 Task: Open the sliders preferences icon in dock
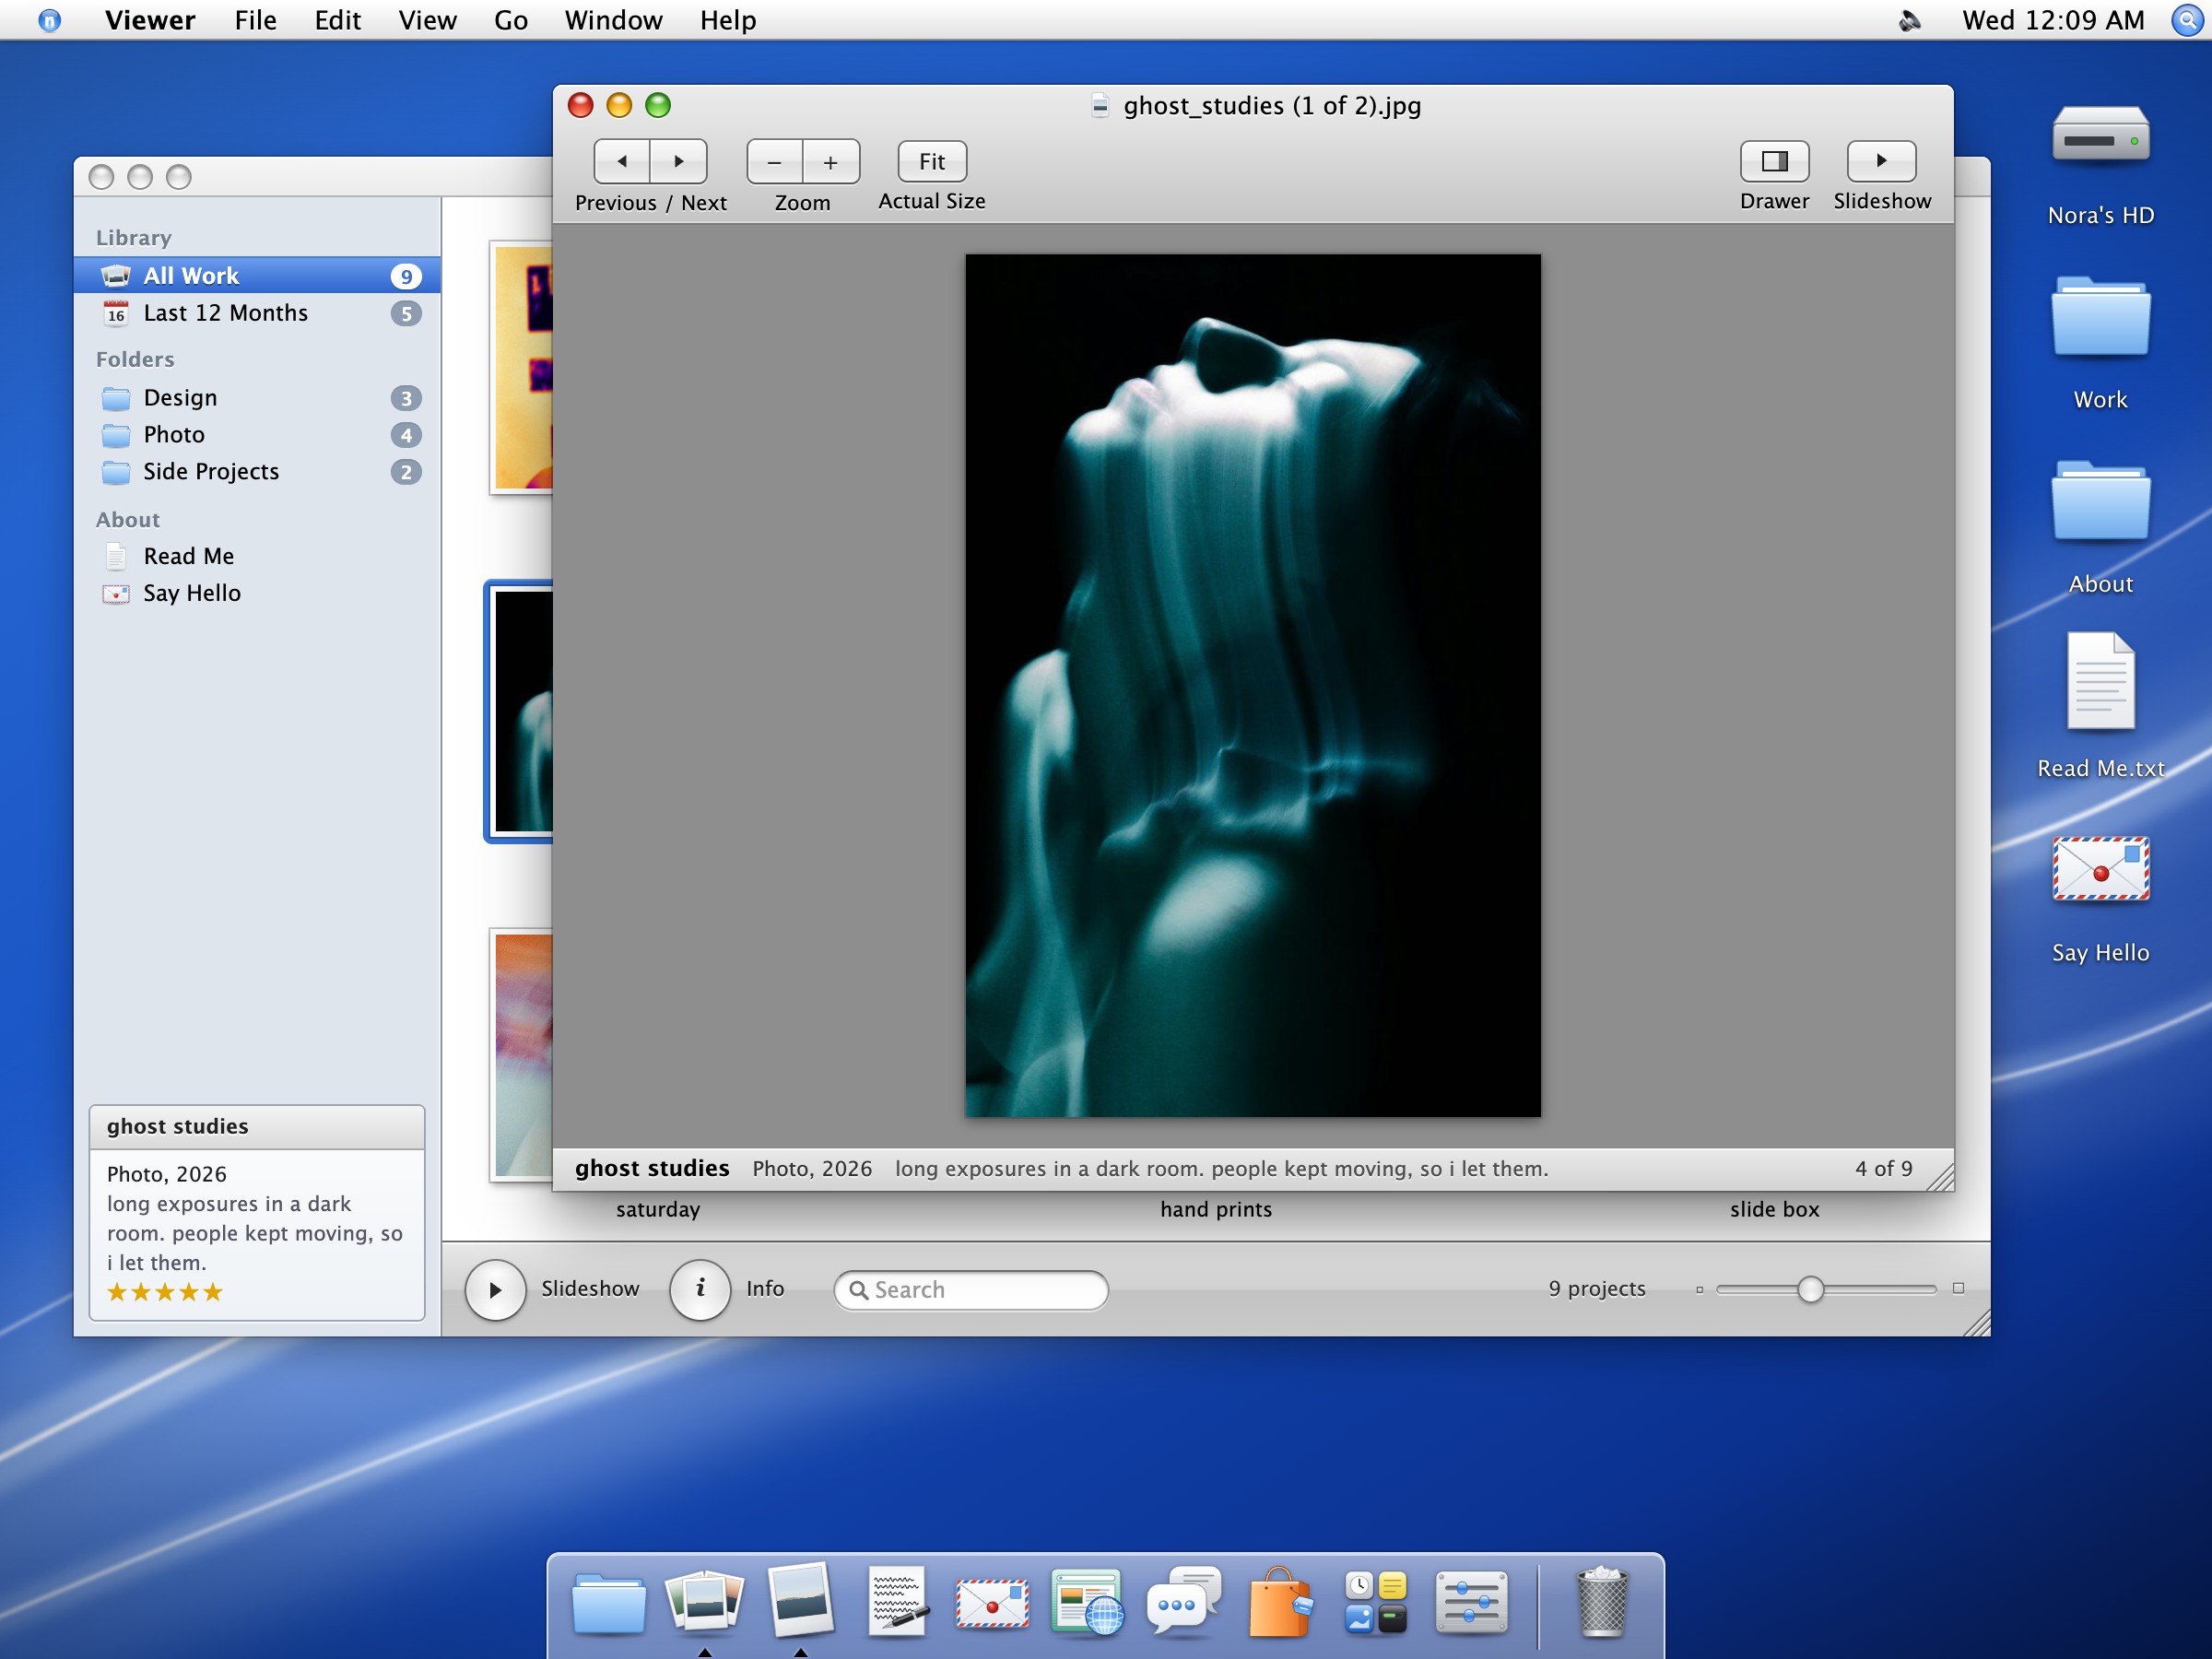click(x=1471, y=1602)
